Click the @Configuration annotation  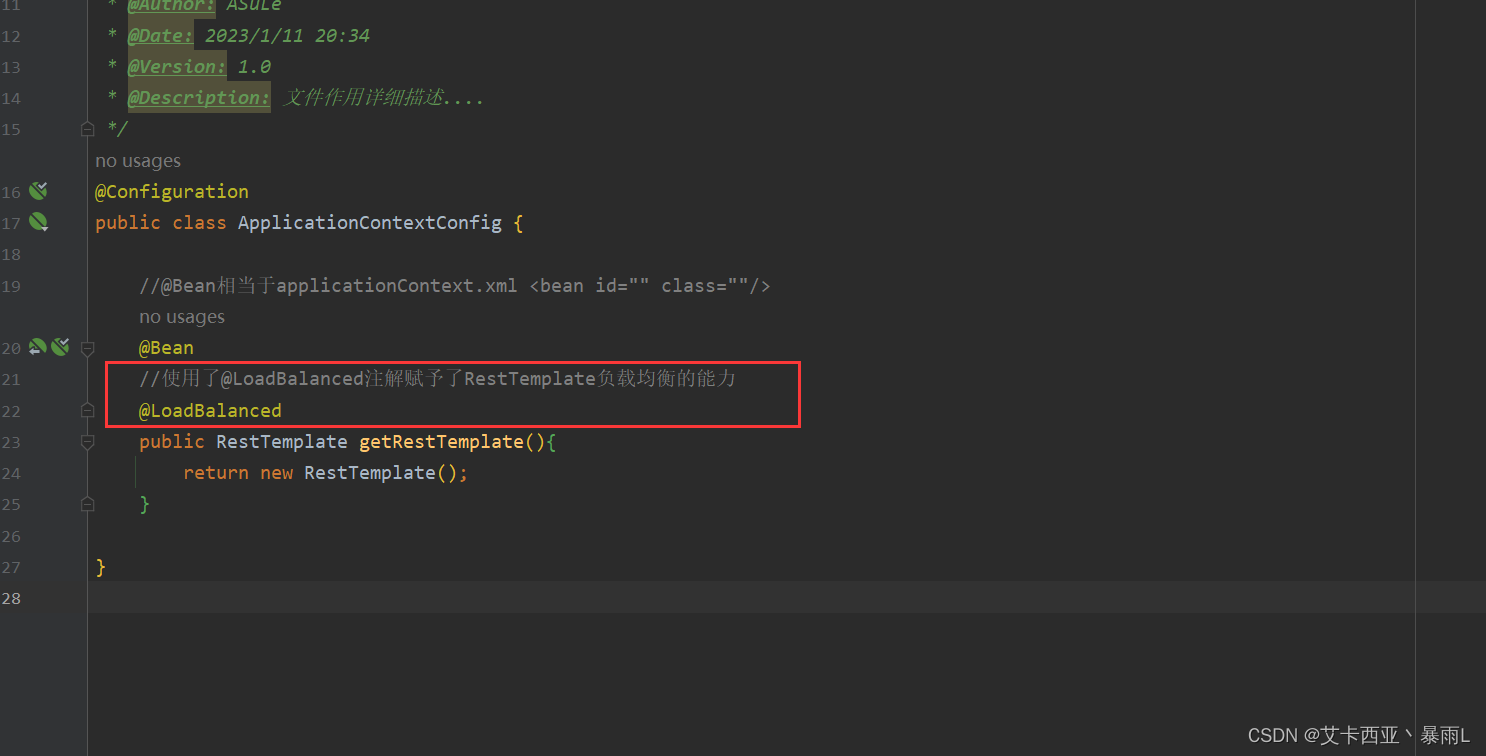click(x=172, y=191)
